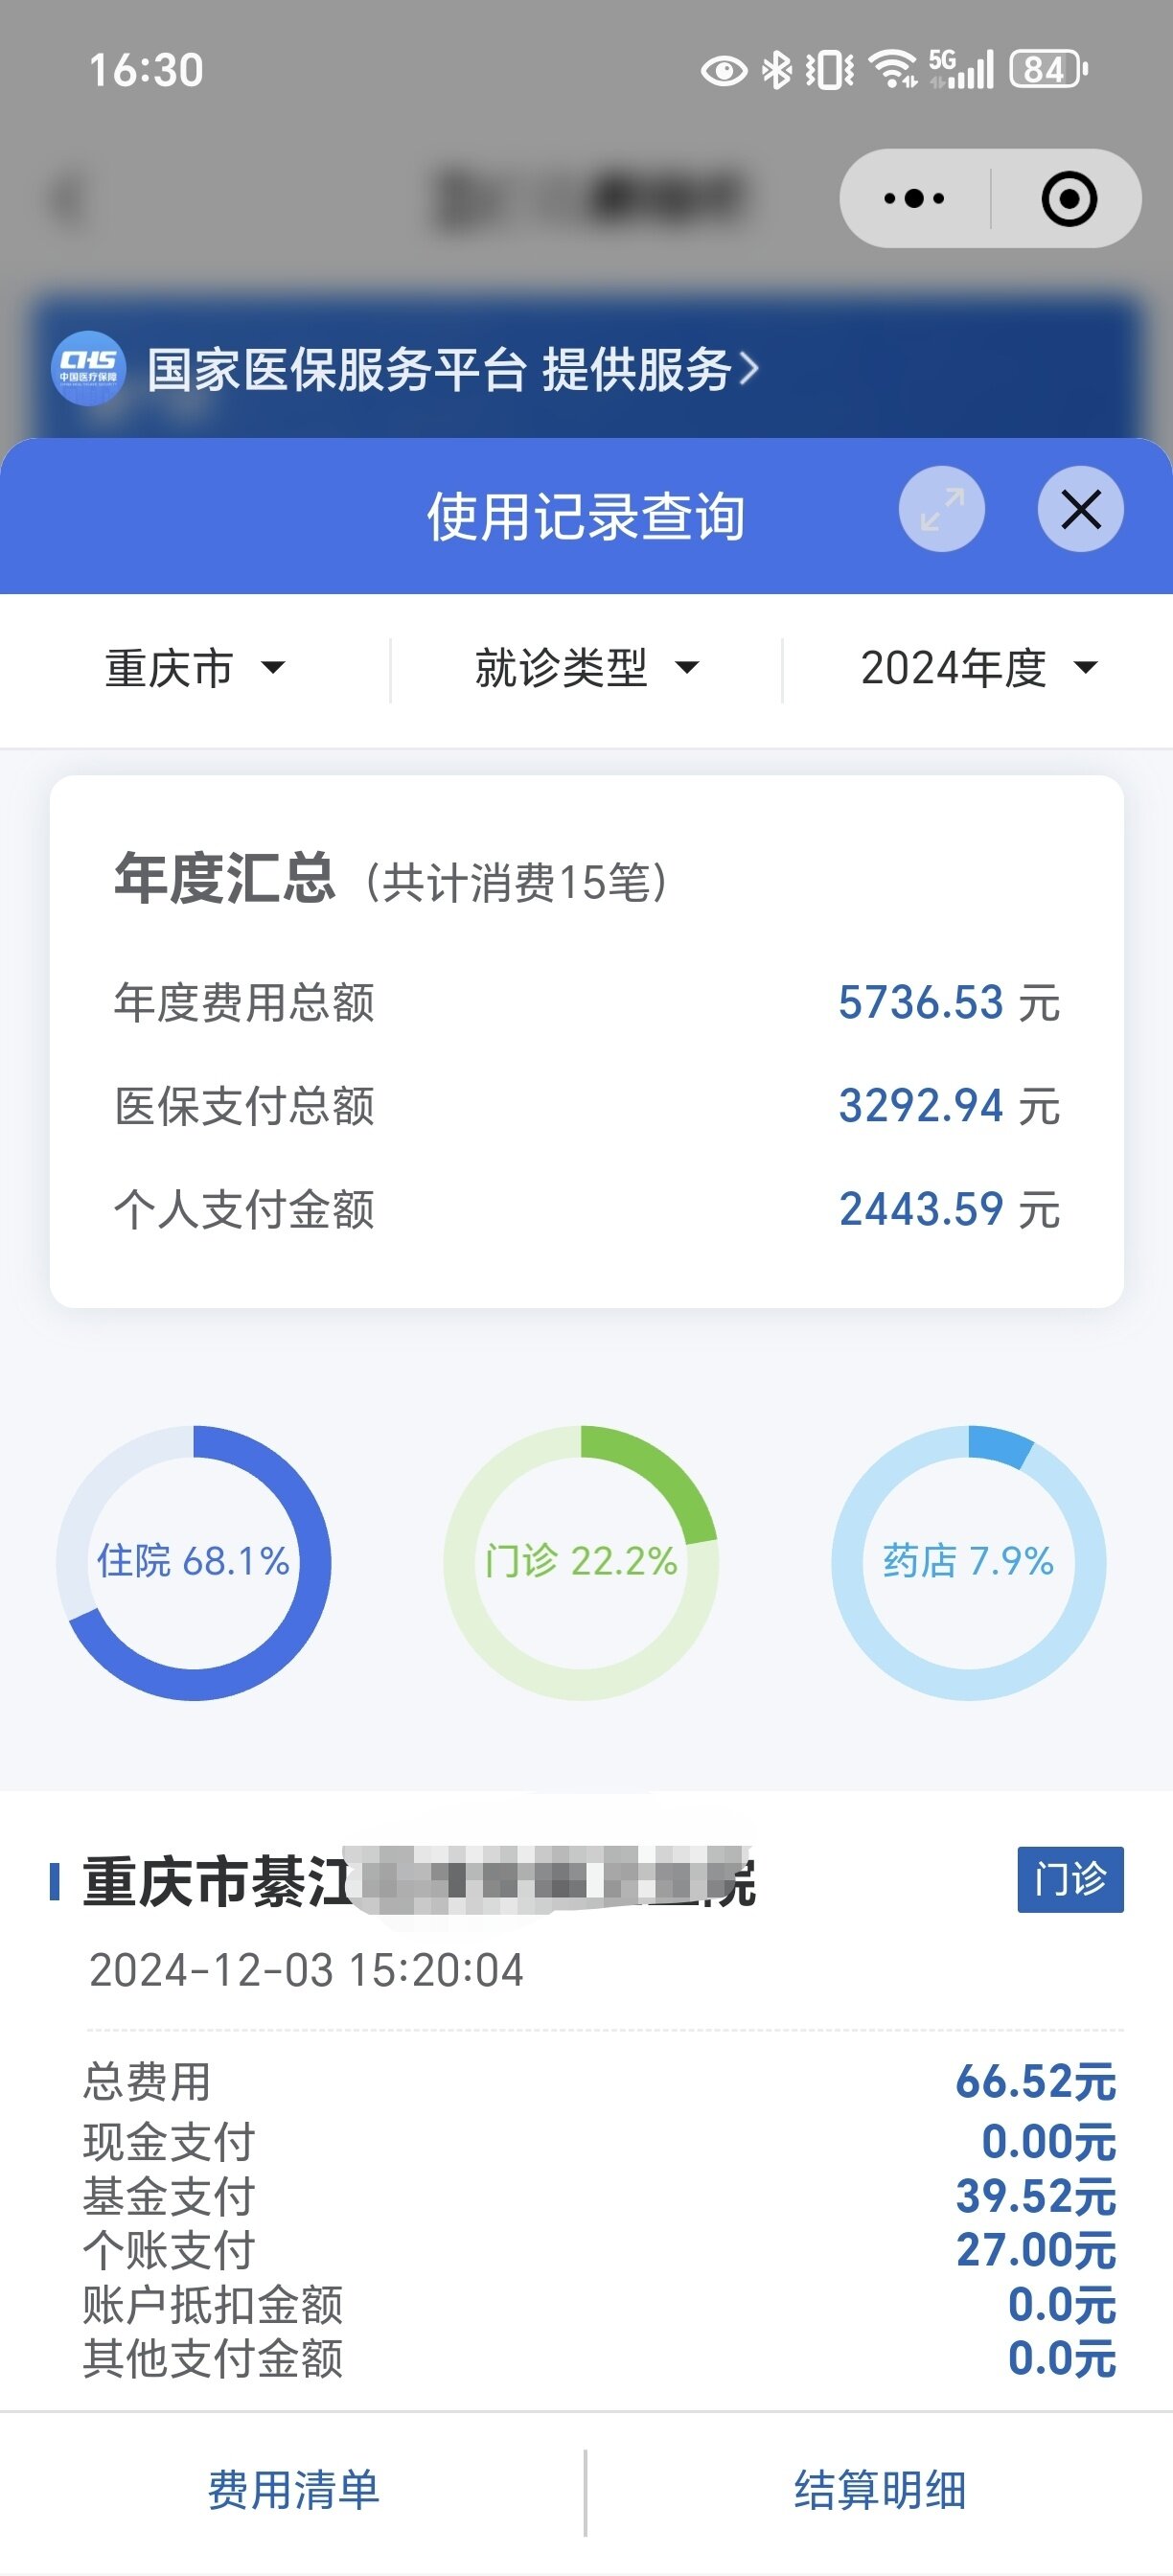Open the 费用清单 tab
1173x2576 pixels.
(293, 2490)
